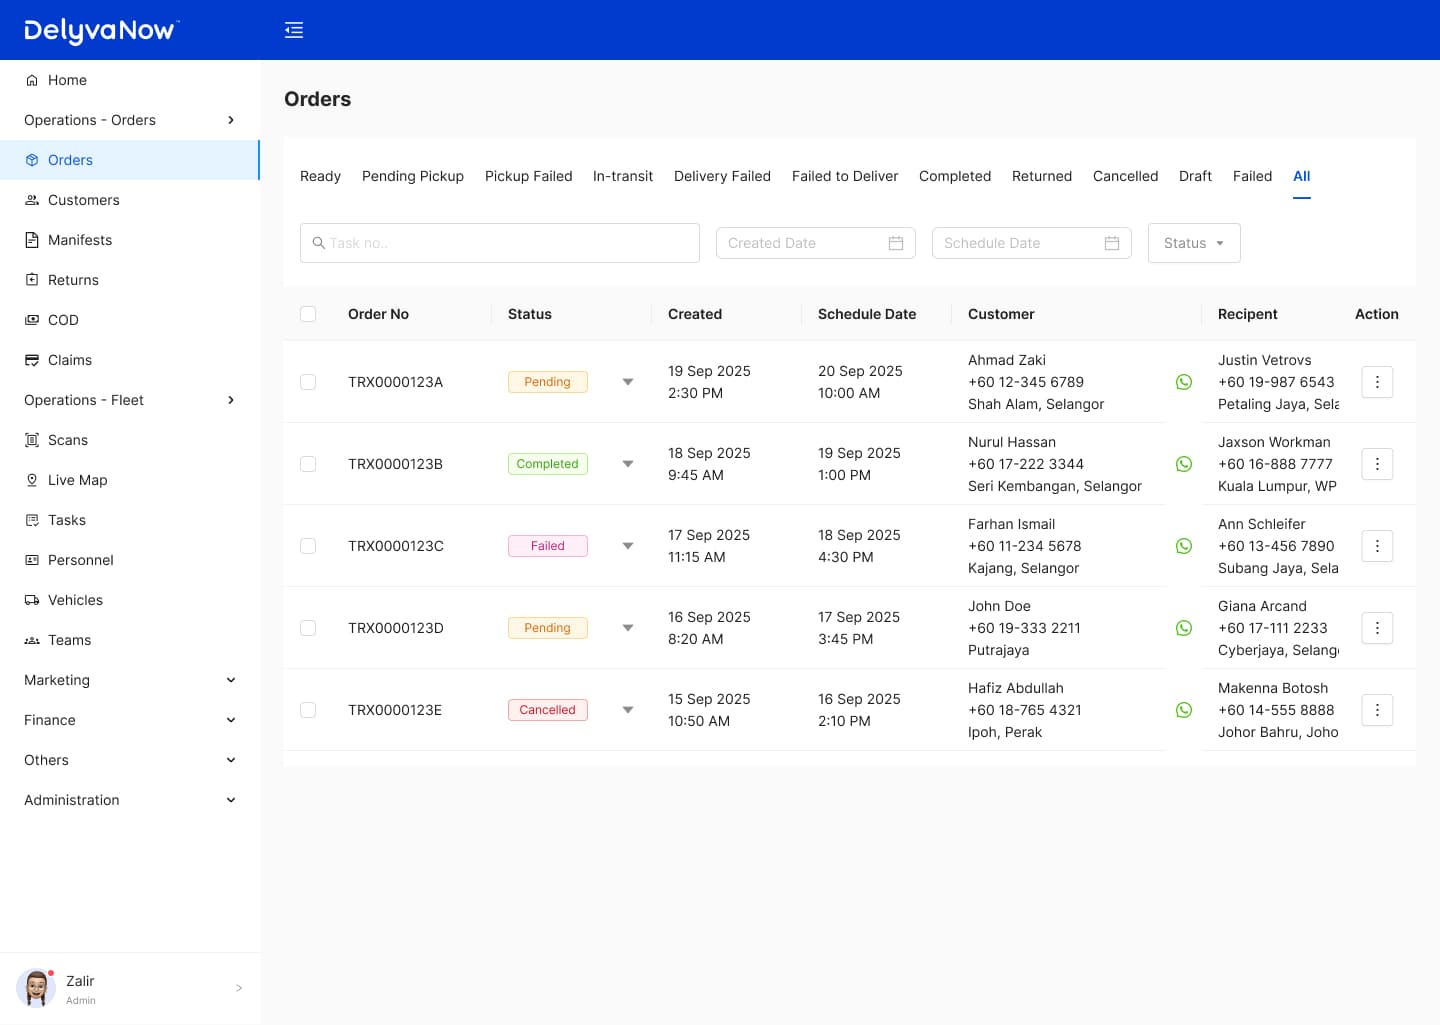This screenshot has height=1025, width=1440.
Task: Click the DelyvaNow logo
Action: click(x=102, y=31)
